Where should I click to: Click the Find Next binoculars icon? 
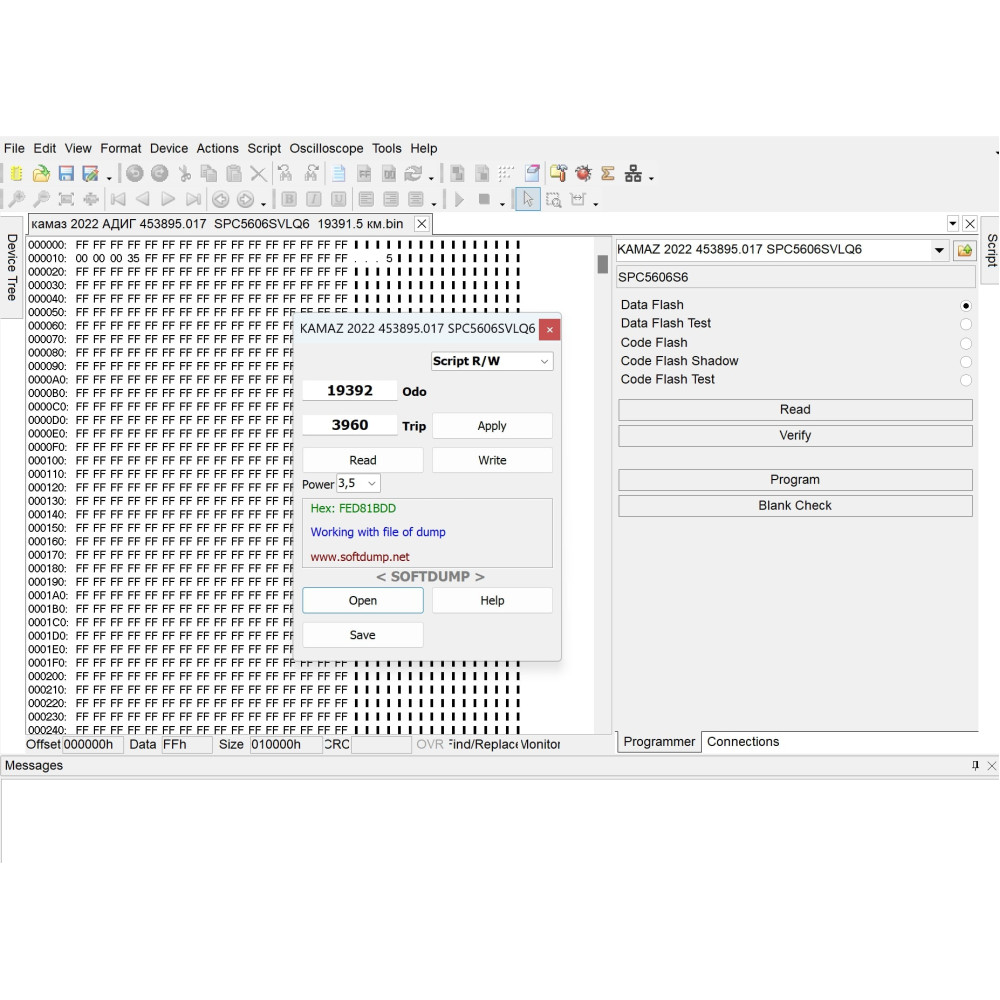311,173
